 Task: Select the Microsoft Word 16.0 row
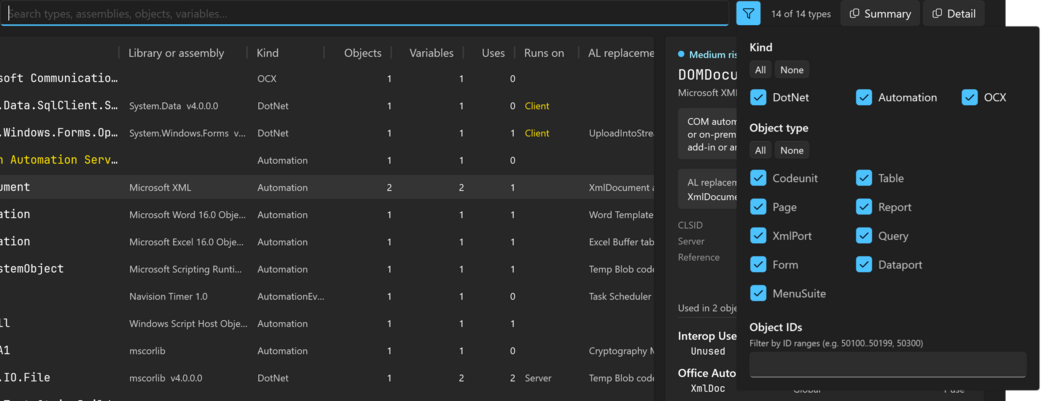(x=327, y=215)
